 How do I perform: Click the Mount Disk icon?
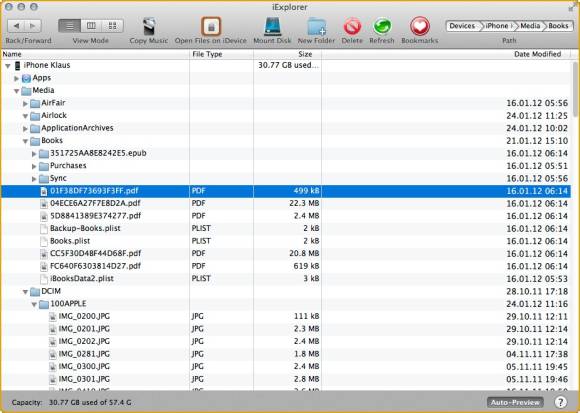tap(273, 27)
